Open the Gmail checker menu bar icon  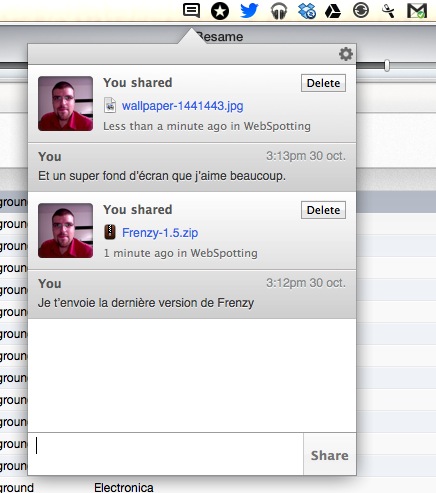[417, 11]
